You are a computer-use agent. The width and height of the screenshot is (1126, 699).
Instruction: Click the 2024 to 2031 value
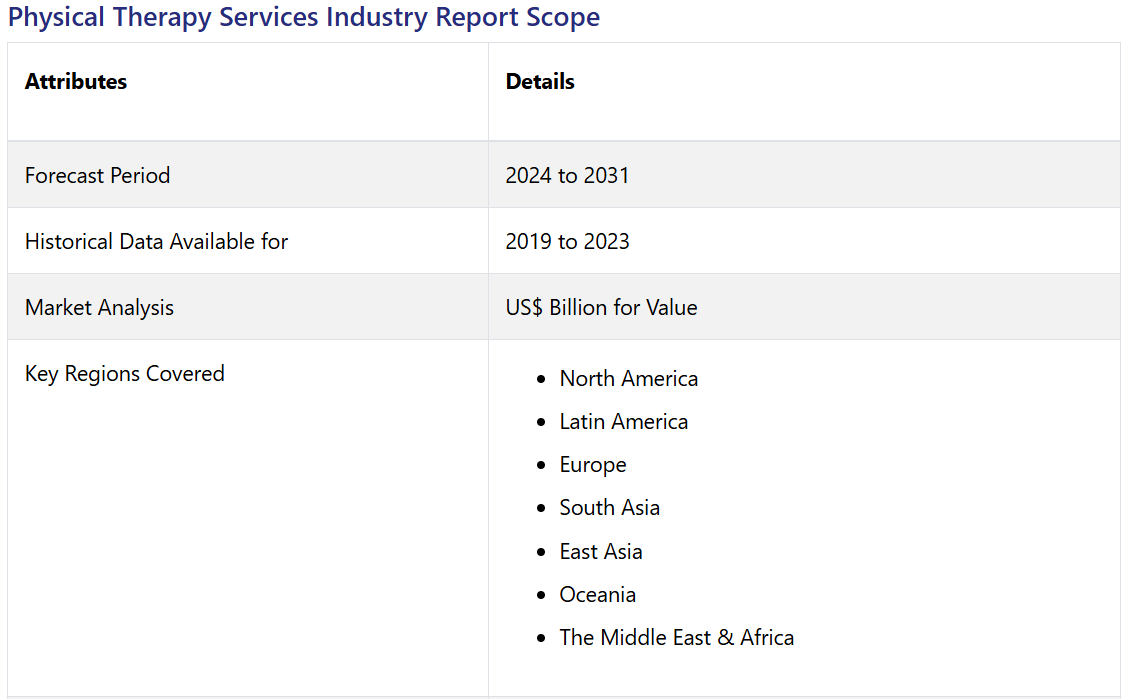pos(567,175)
